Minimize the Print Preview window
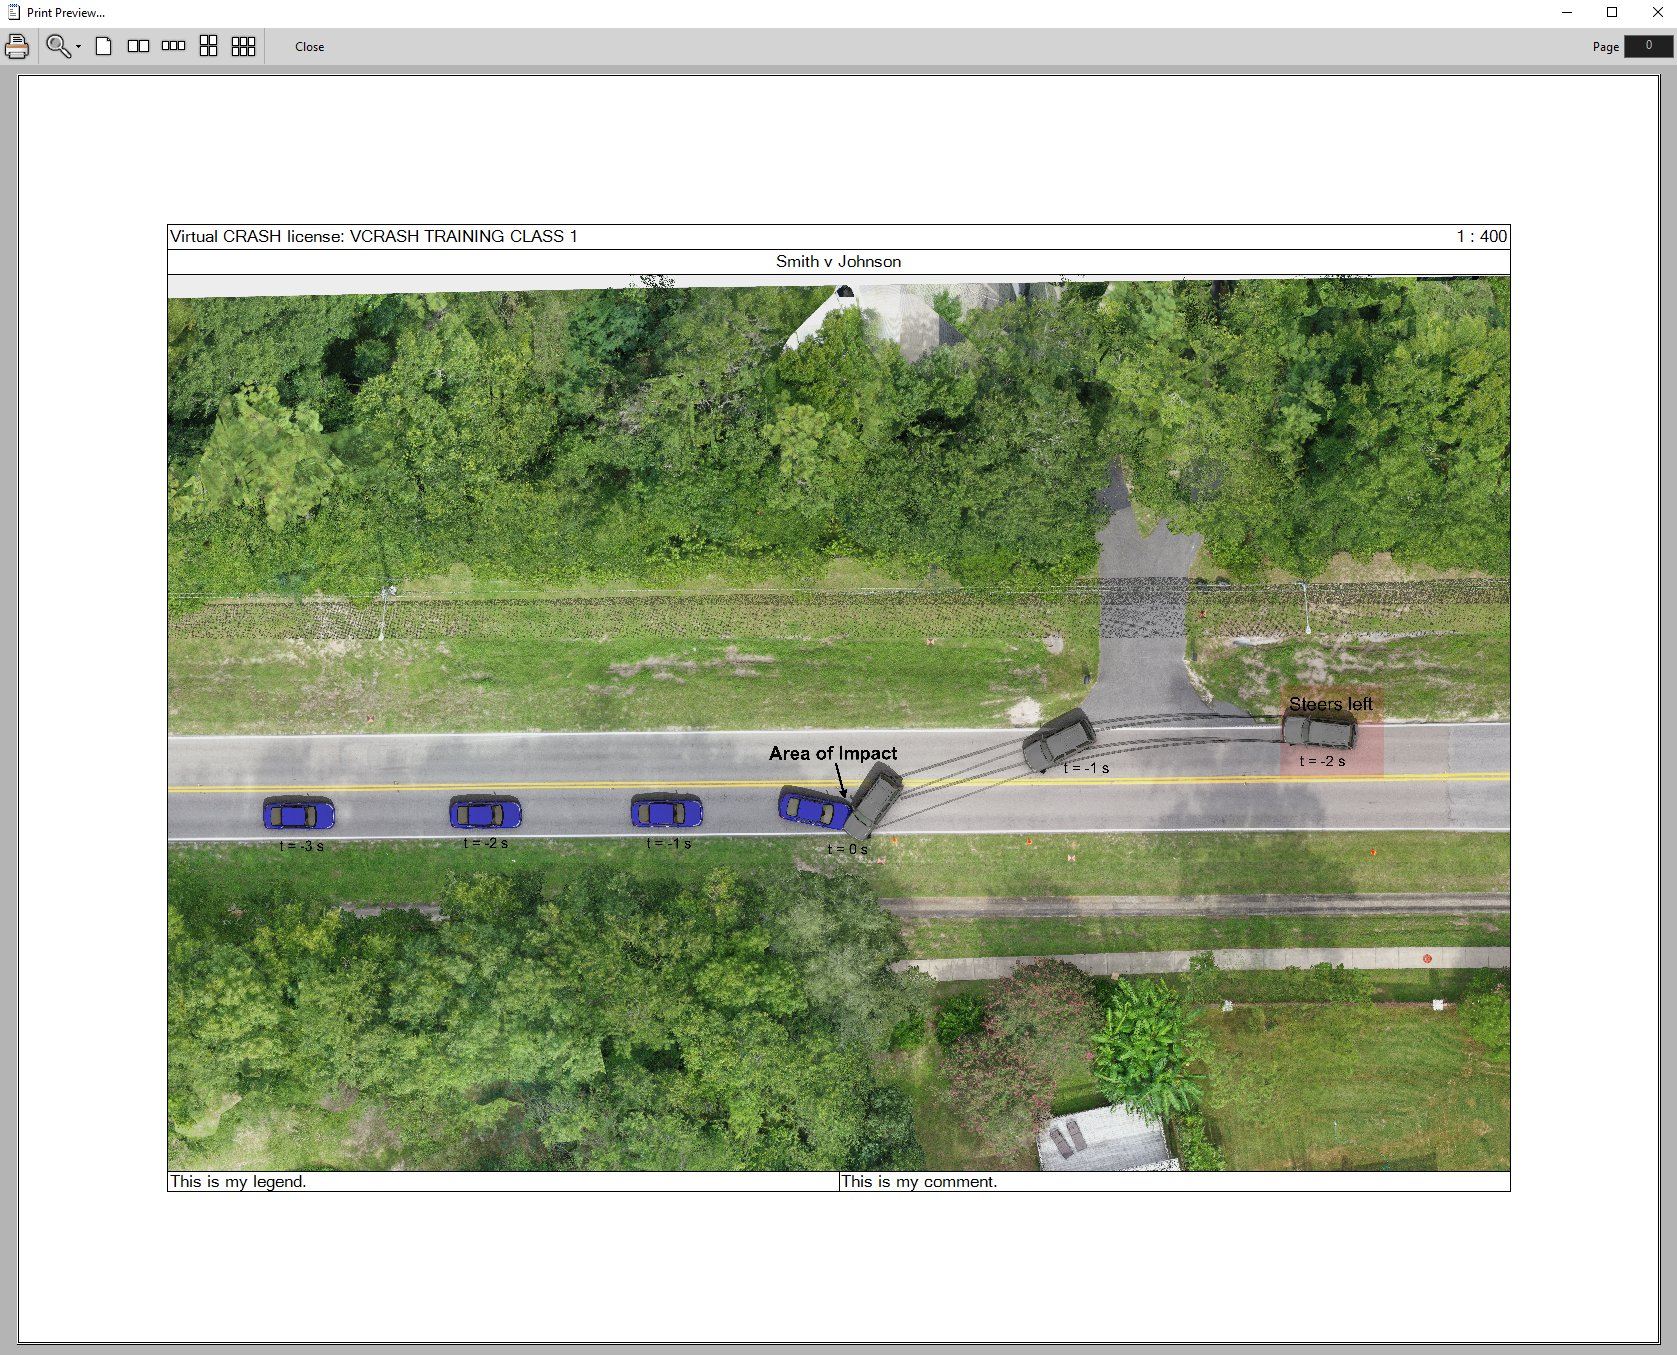Viewport: 1677px width, 1355px height. click(1567, 12)
